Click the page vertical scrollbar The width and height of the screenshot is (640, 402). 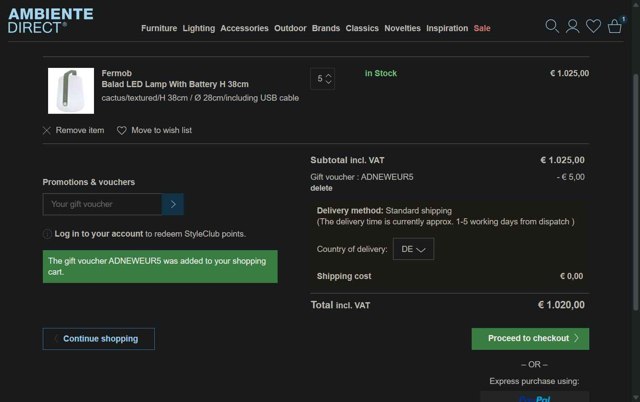[636, 192]
